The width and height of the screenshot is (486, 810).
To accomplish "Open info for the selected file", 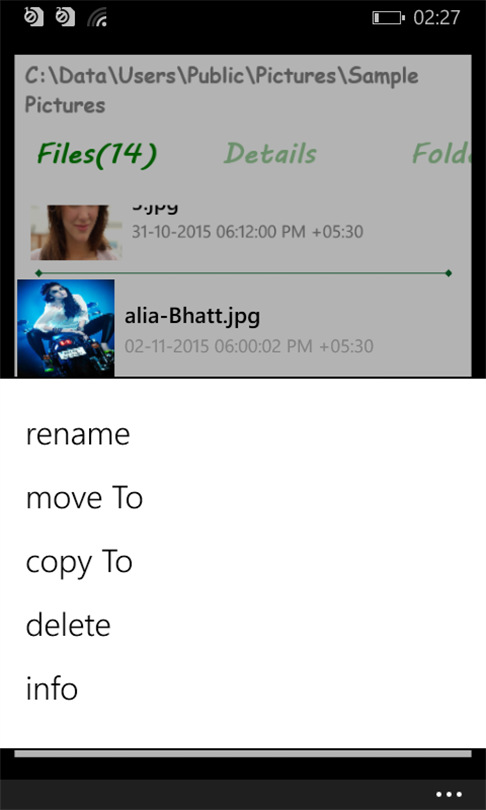I will 52,689.
